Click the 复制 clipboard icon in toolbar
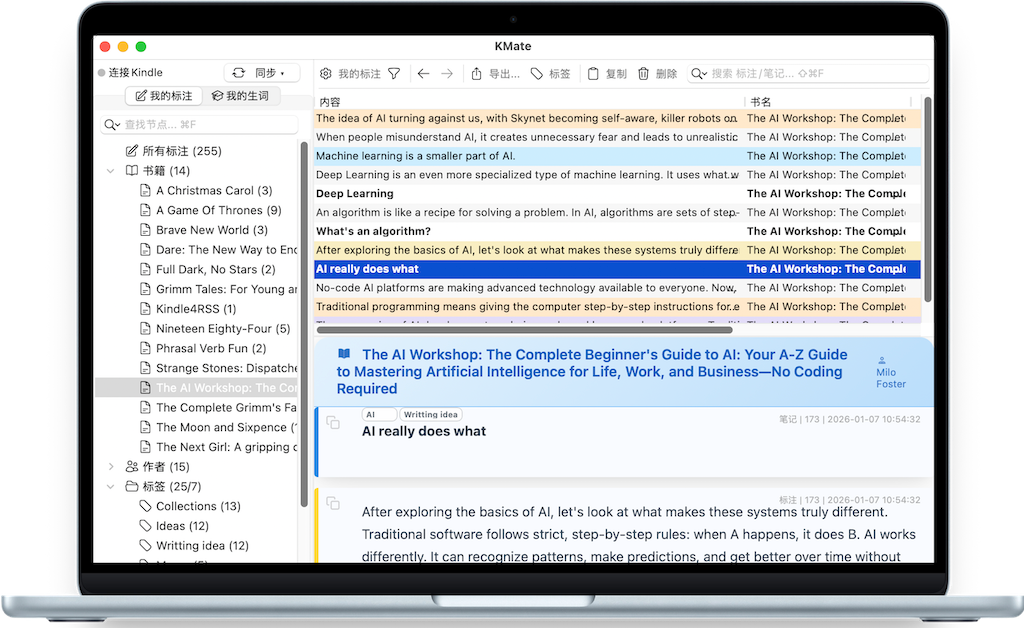 (x=593, y=74)
